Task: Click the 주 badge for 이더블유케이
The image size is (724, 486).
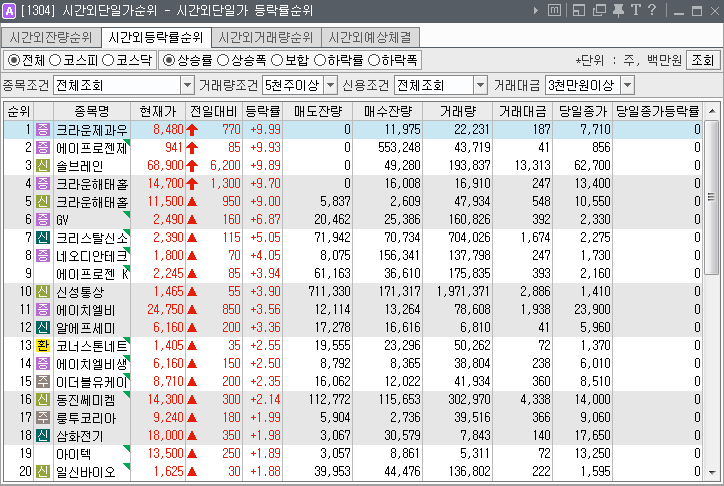Action: (43, 382)
